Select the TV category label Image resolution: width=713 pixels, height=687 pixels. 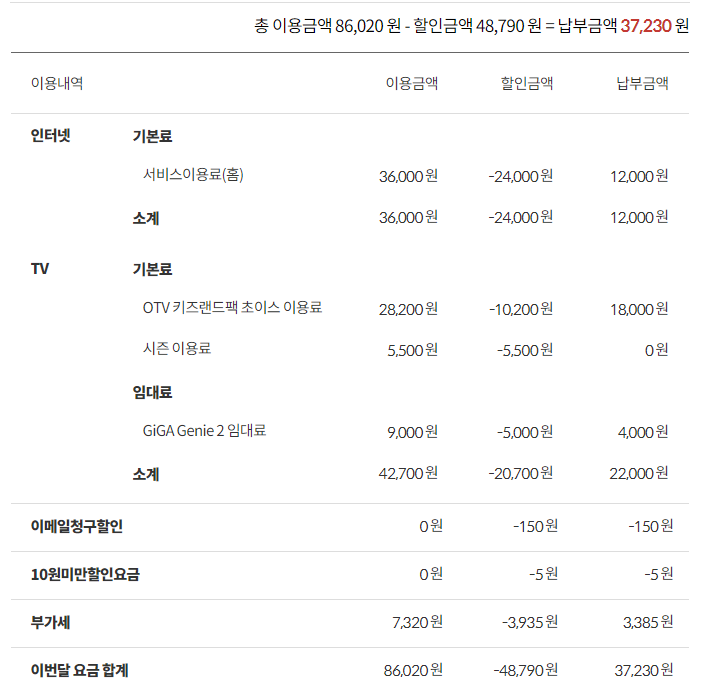(41, 269)
